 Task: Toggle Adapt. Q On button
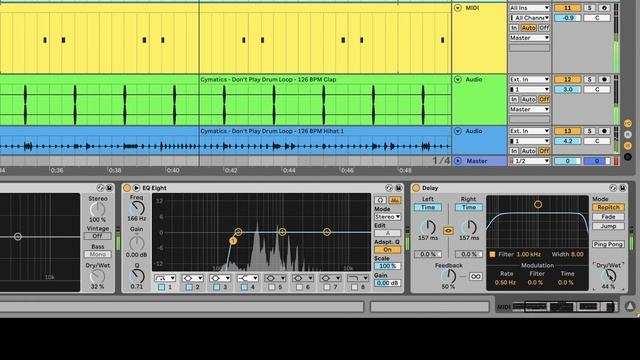(x=387, y=249)
